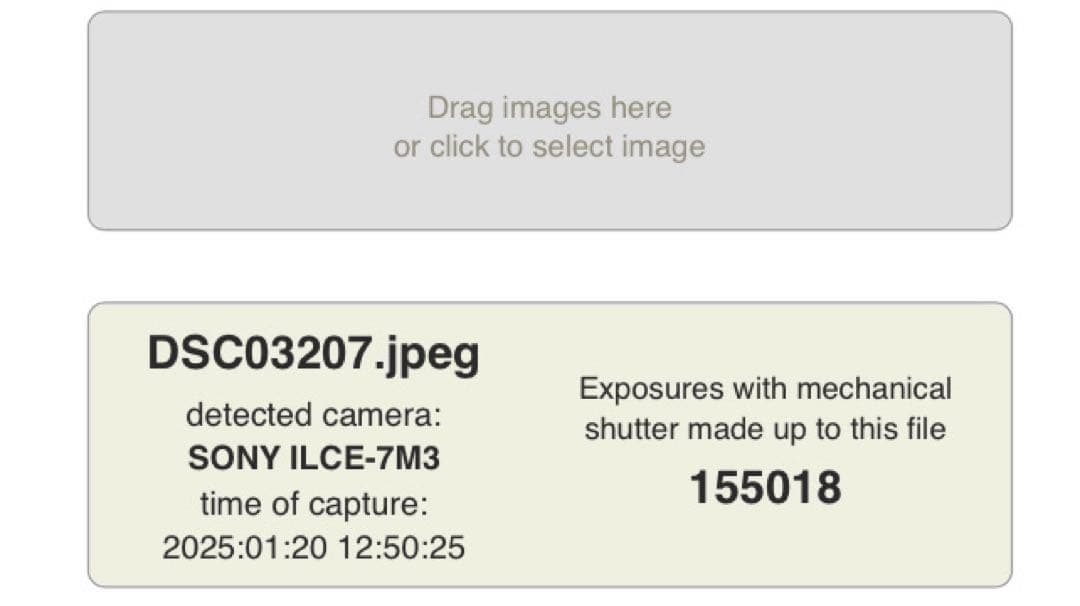Click below the shutter count number
Image resolution: width=1080 pixels, height=606 pixels.
tap(767, 540)
